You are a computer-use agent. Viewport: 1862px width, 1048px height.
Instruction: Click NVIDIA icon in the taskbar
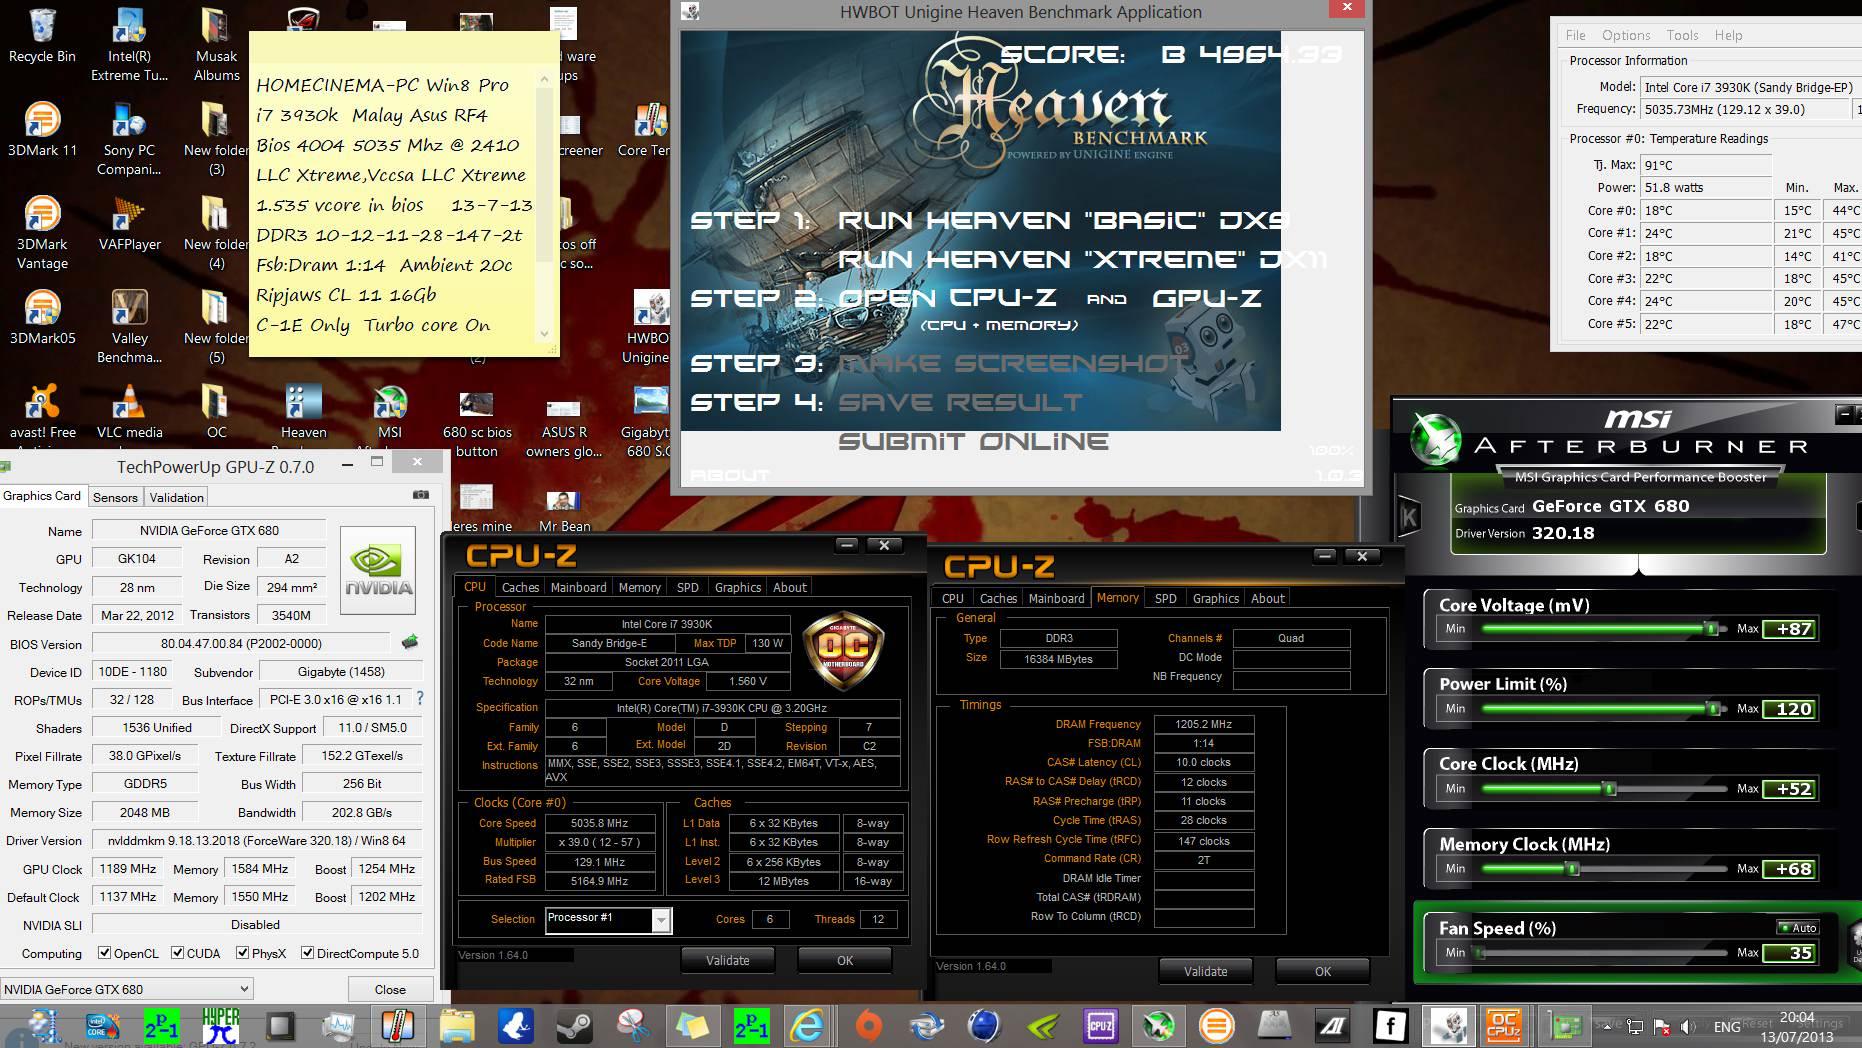[1042, 1025]
